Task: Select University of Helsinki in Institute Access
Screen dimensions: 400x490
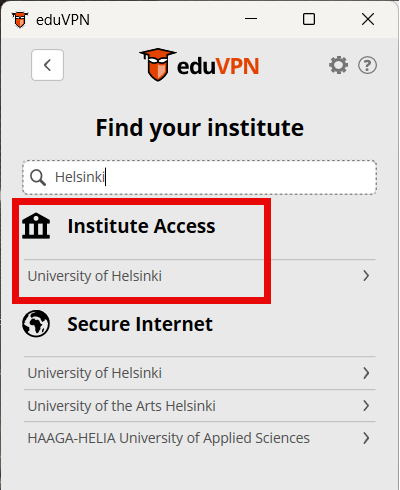Action: point(200,276)
